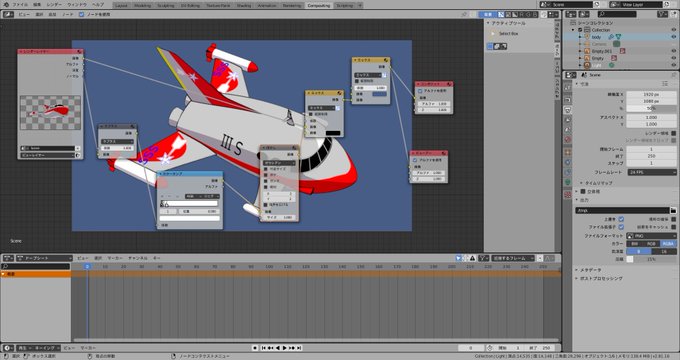Viewport: 680px width, 360px height.
Task: Select the Camera object in the outliner
Action: pyautogui.click(x=599, y=44)
